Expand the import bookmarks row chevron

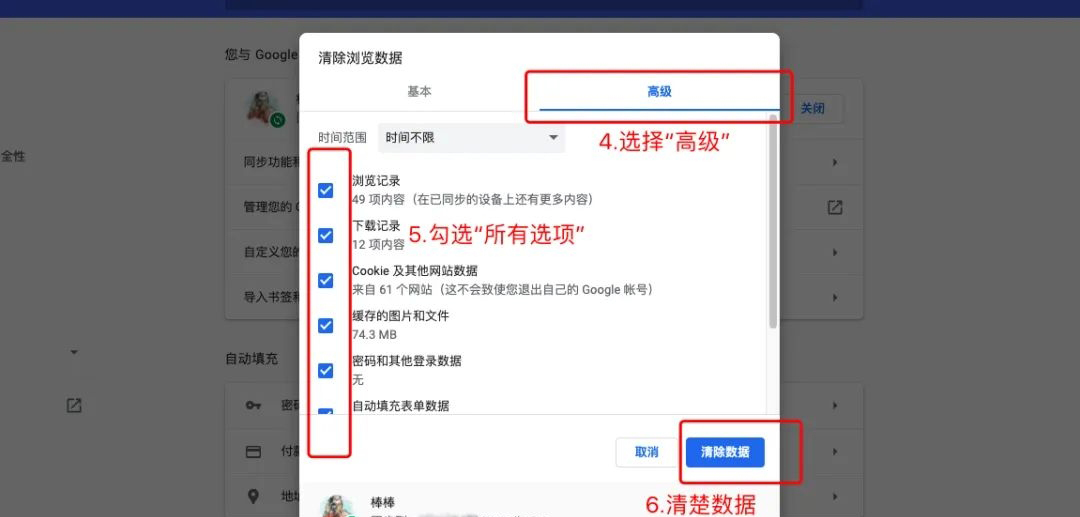835,297
